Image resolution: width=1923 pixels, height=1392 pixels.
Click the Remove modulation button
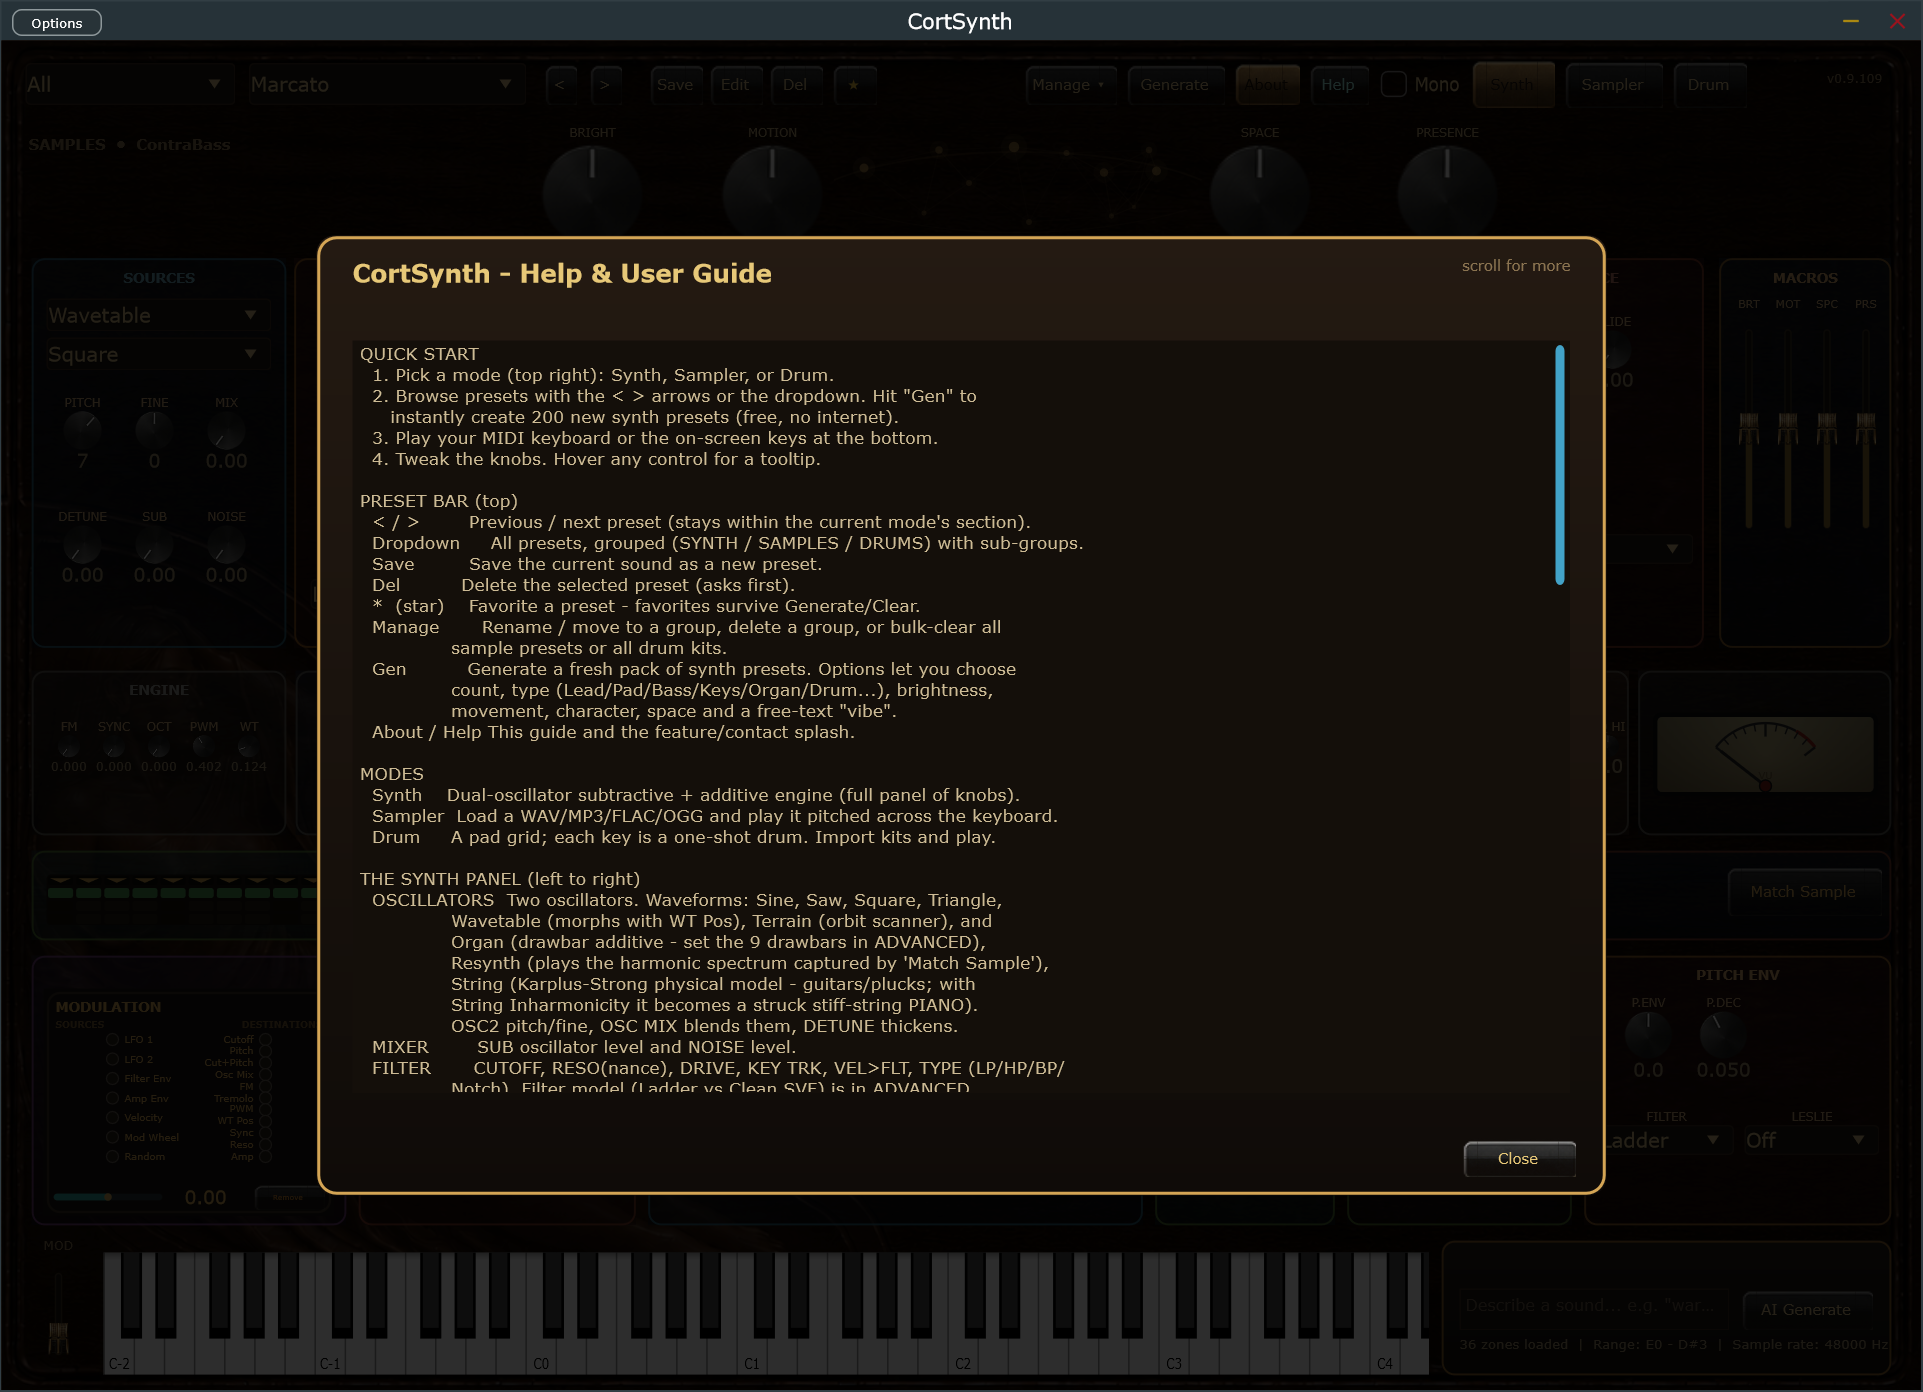[x=288, y=1197]
